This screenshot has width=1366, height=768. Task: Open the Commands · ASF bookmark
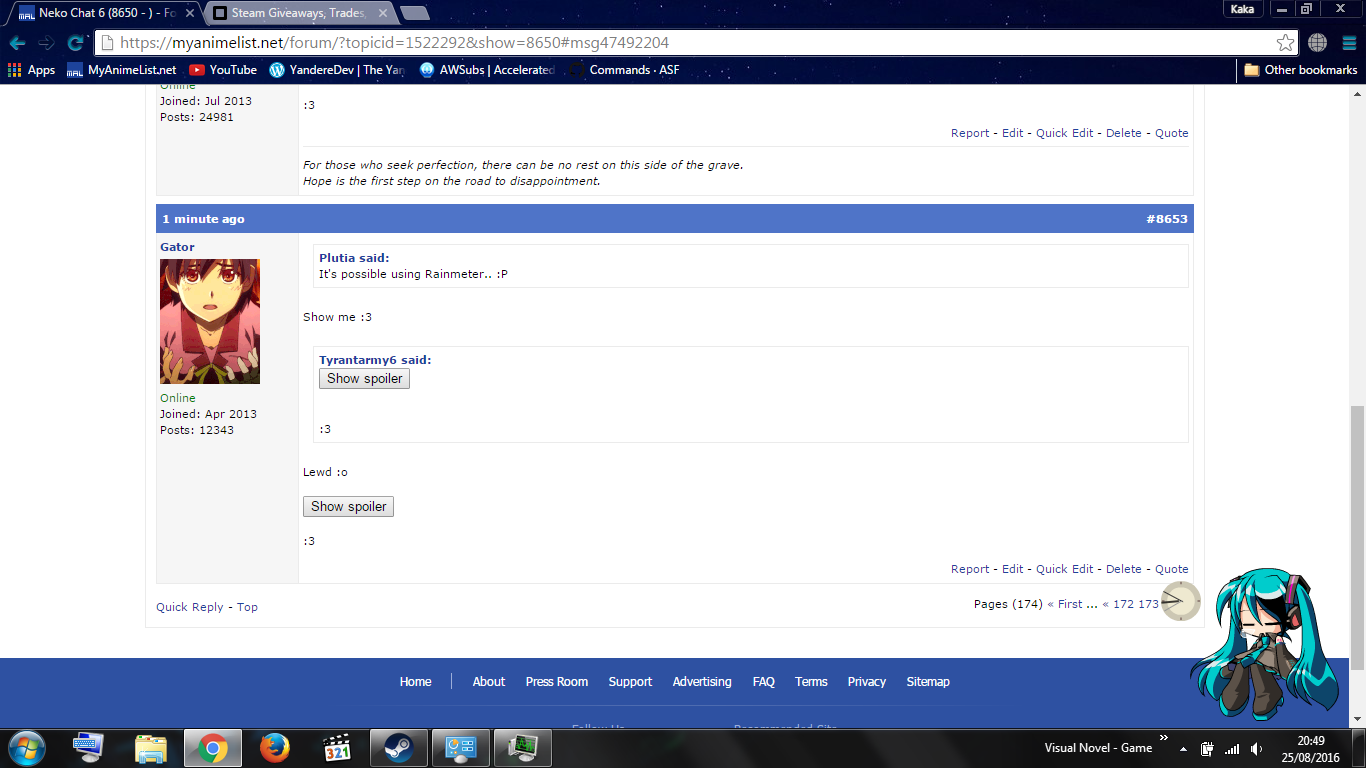click(624, 70)
